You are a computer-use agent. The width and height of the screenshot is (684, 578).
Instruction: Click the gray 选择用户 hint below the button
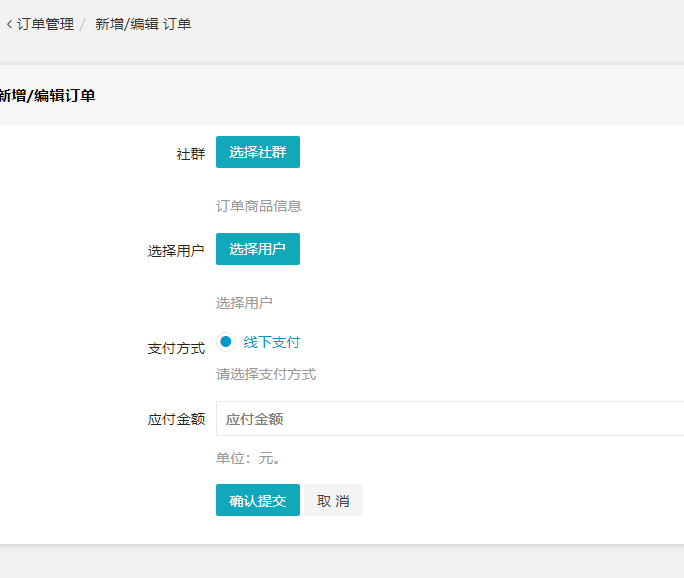point(244,303)
